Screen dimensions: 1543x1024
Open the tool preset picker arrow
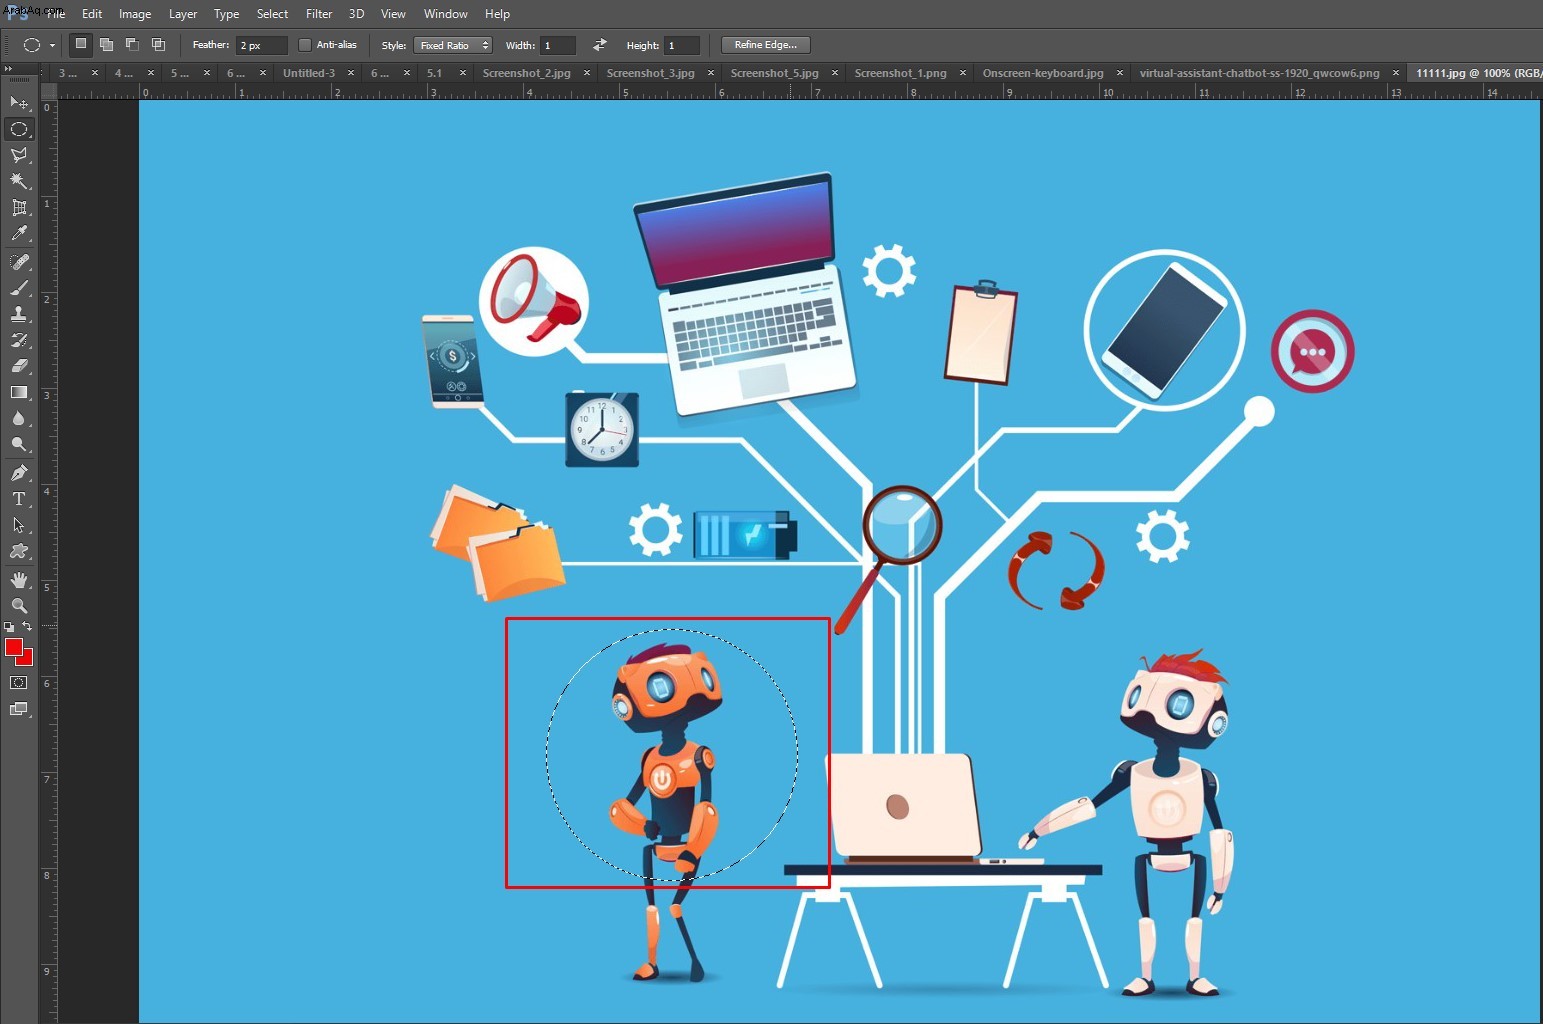tap(52, 46)
